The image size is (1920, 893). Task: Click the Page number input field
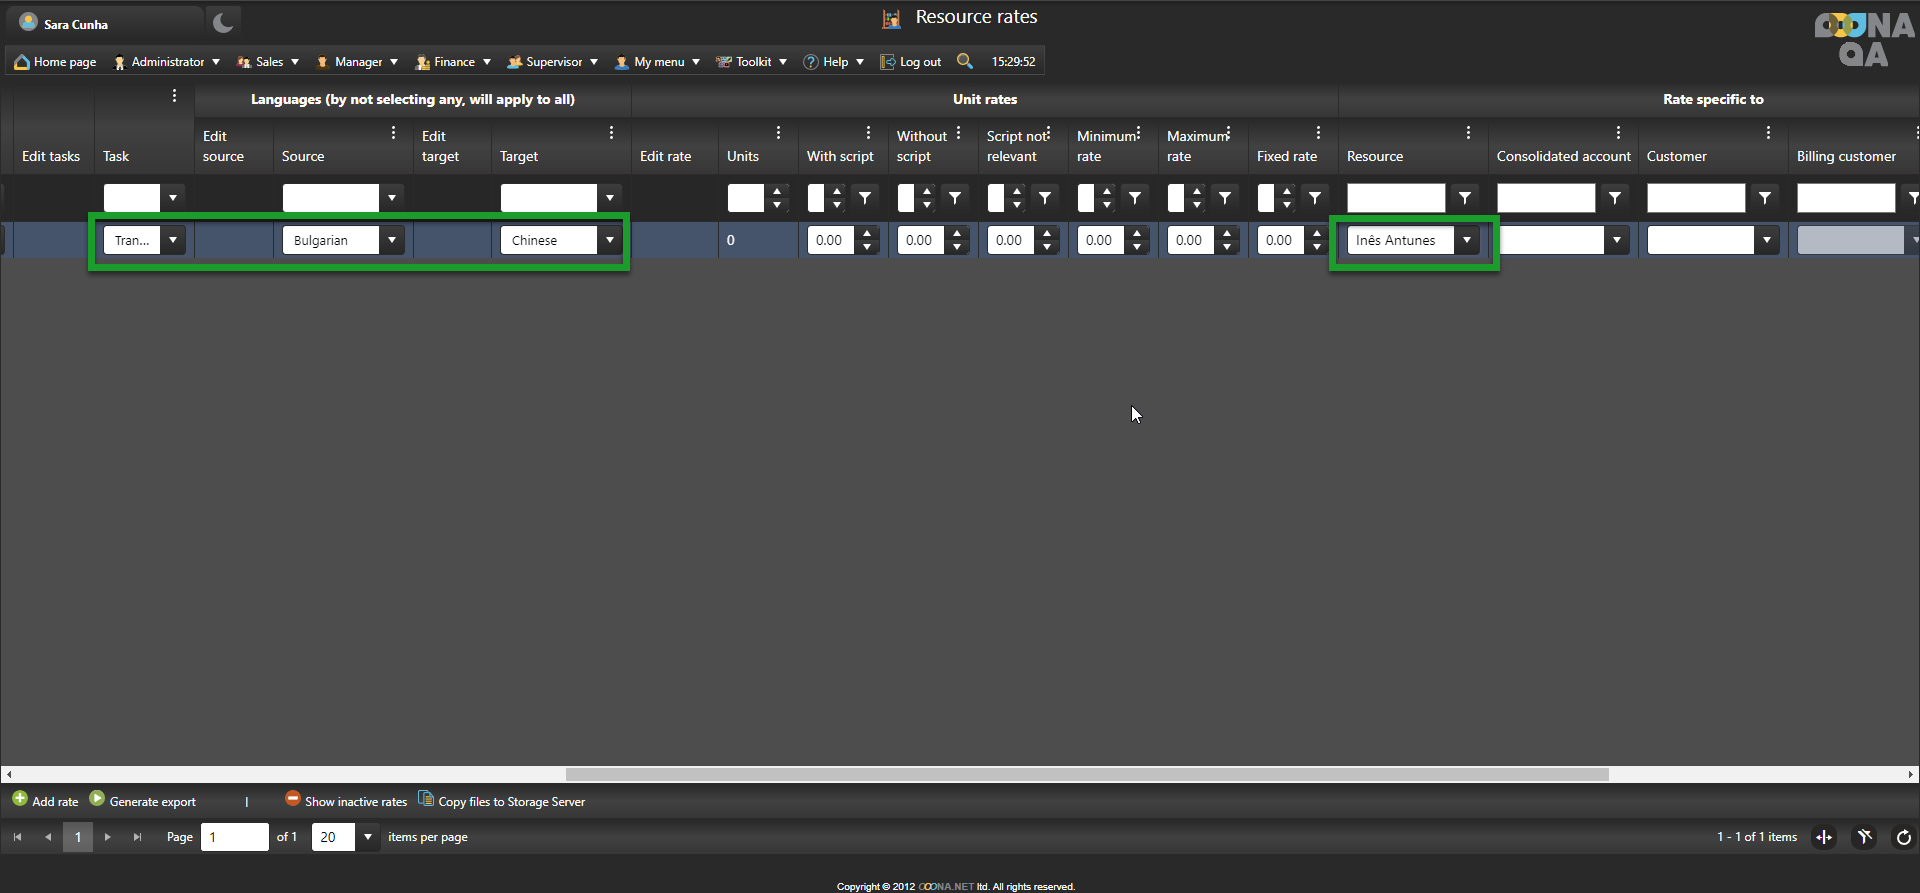click(x=234, y=837)
